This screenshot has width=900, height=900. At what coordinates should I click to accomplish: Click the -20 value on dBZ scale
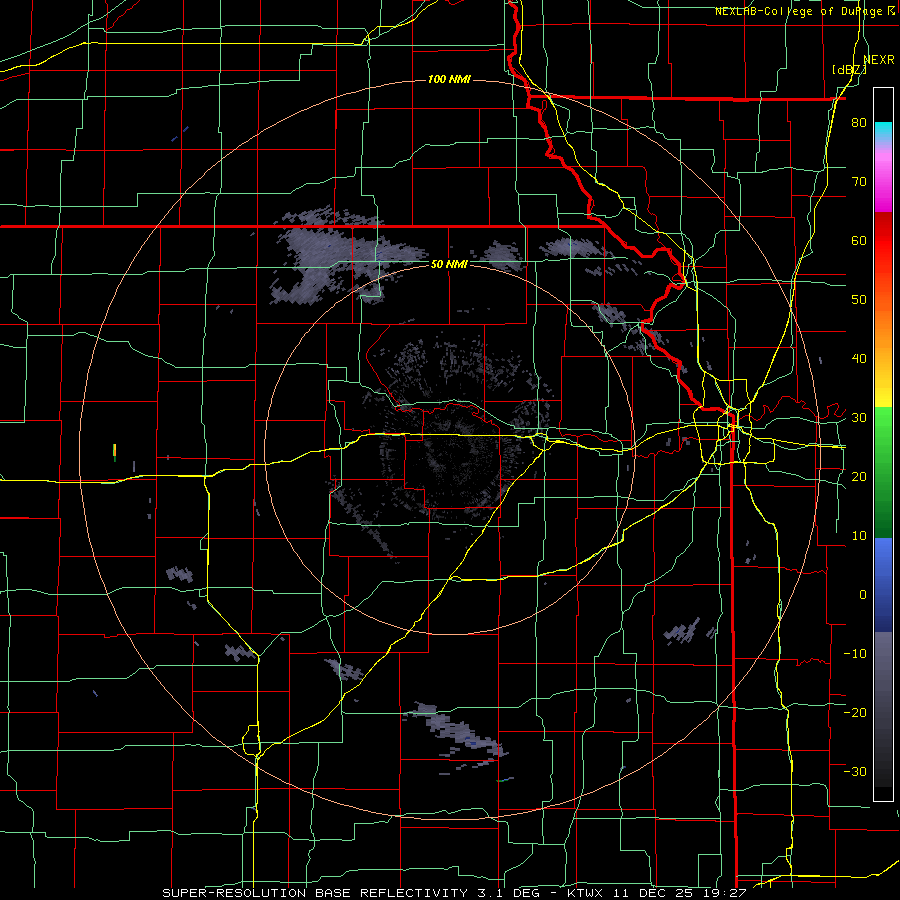(855, 712)
